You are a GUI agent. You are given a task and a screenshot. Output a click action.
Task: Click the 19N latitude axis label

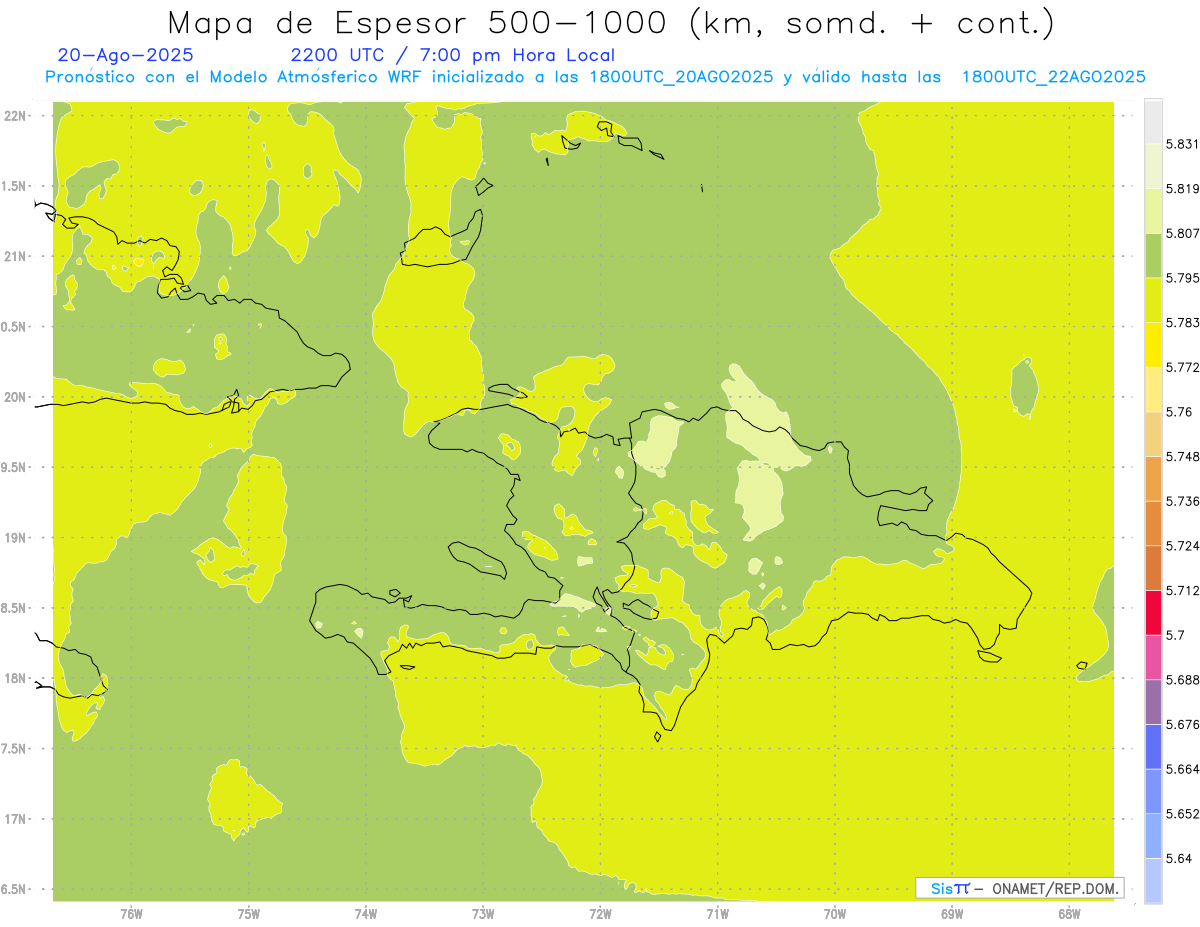(16, 538)
